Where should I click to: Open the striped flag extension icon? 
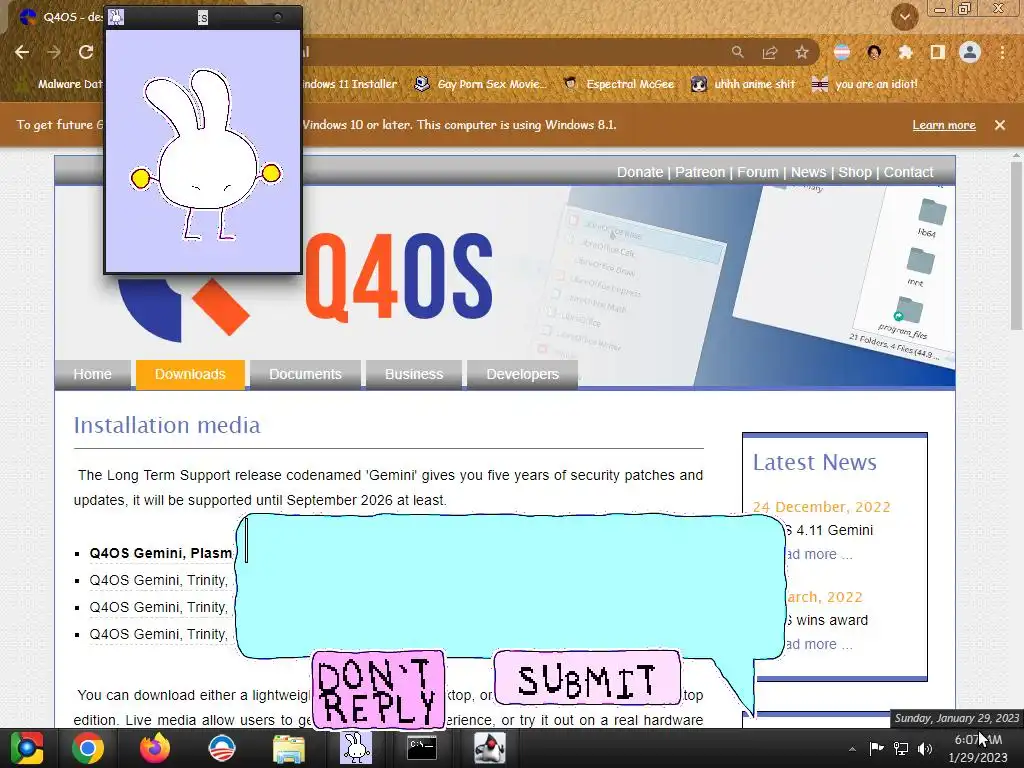pos(842,52)
